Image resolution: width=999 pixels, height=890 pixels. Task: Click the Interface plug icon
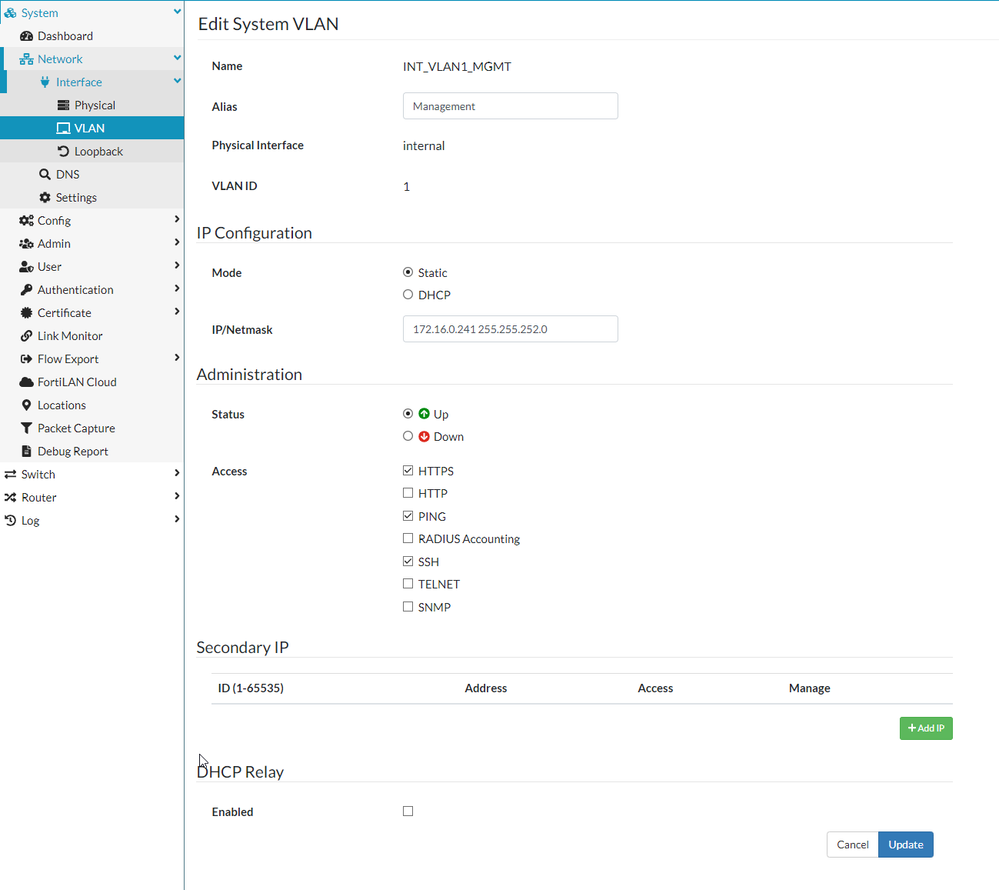[x=45, y=82]
